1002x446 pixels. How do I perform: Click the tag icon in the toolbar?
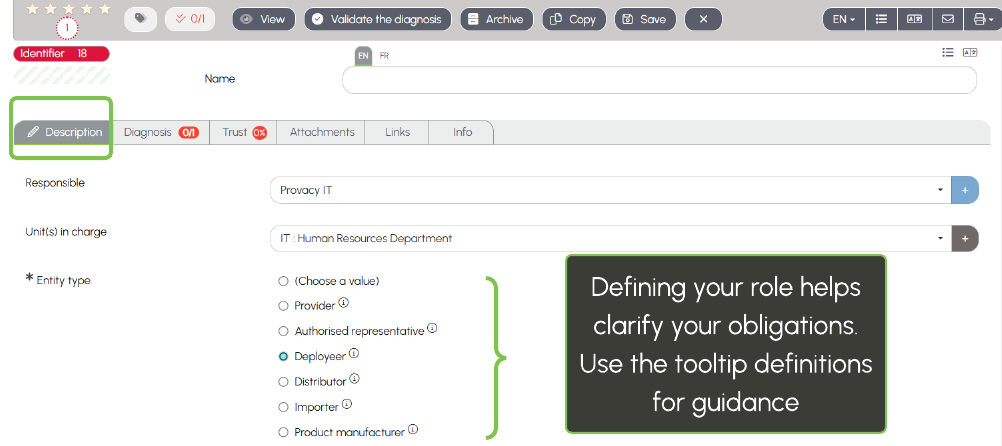[140, 19]
